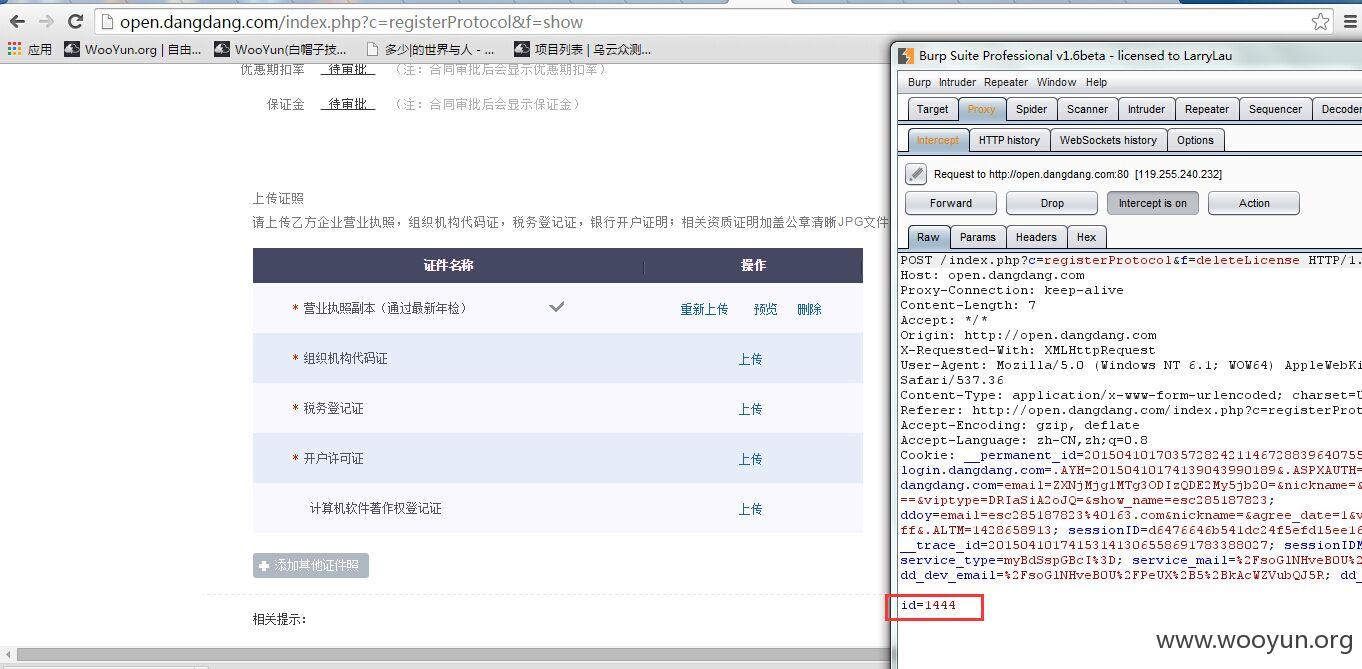
Task: Drop the intercepted request
Action: (1052, 203)
